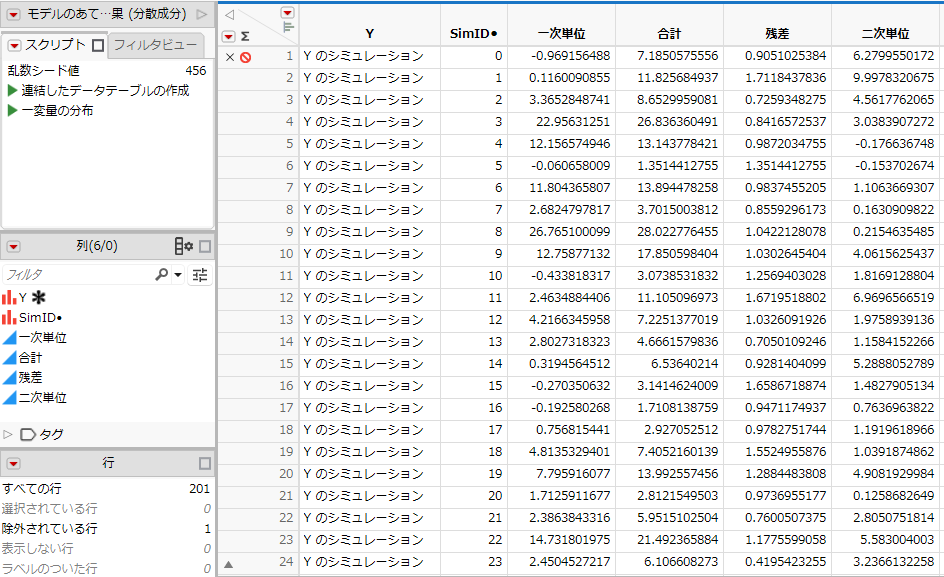This screenshot has width=944, height=577.
Task: Open the search magnifier dropdown arrow
Action: (178, 275)
